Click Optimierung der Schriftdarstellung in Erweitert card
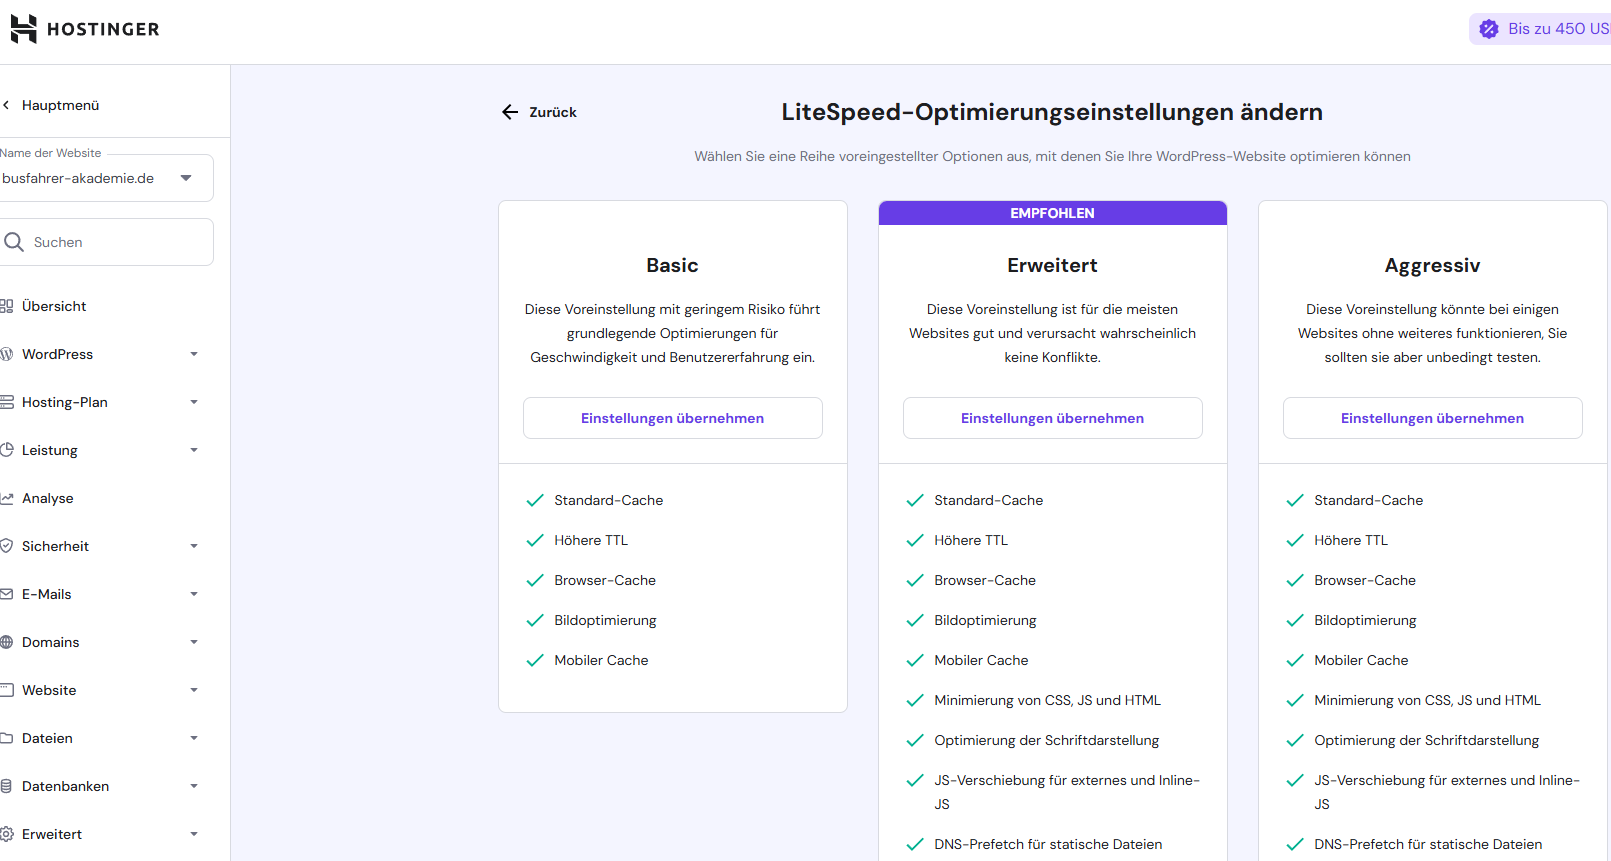This screenshot has height=861, width=1611. pyautogui.click(x=1047, y=740)
